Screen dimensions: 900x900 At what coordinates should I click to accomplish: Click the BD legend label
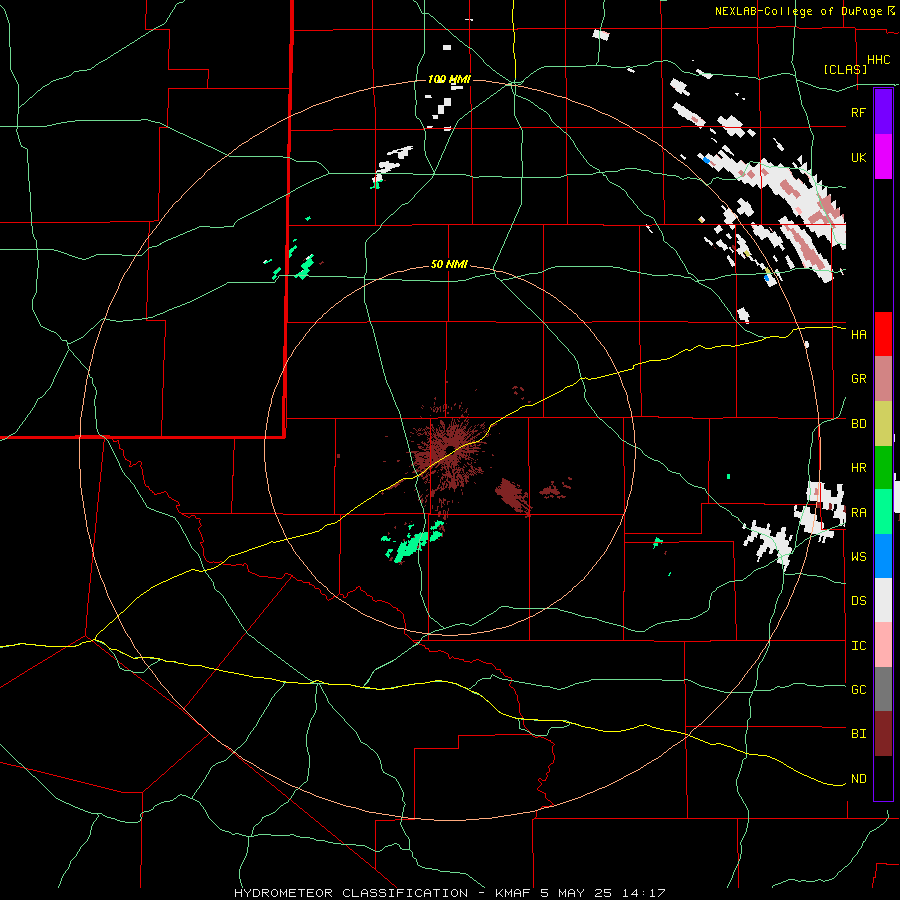pyautogui.click(x=858, y=424)
